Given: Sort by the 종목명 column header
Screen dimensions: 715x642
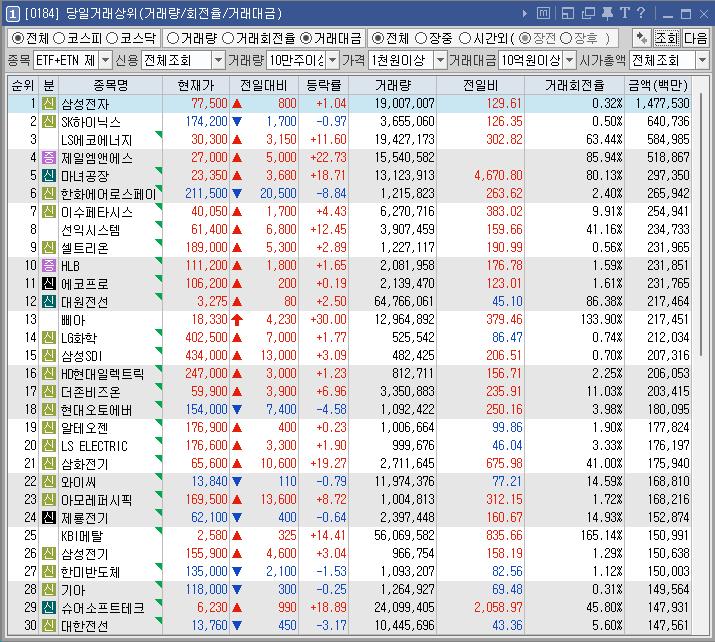Looking at the screenshot, I should [110, 85].
